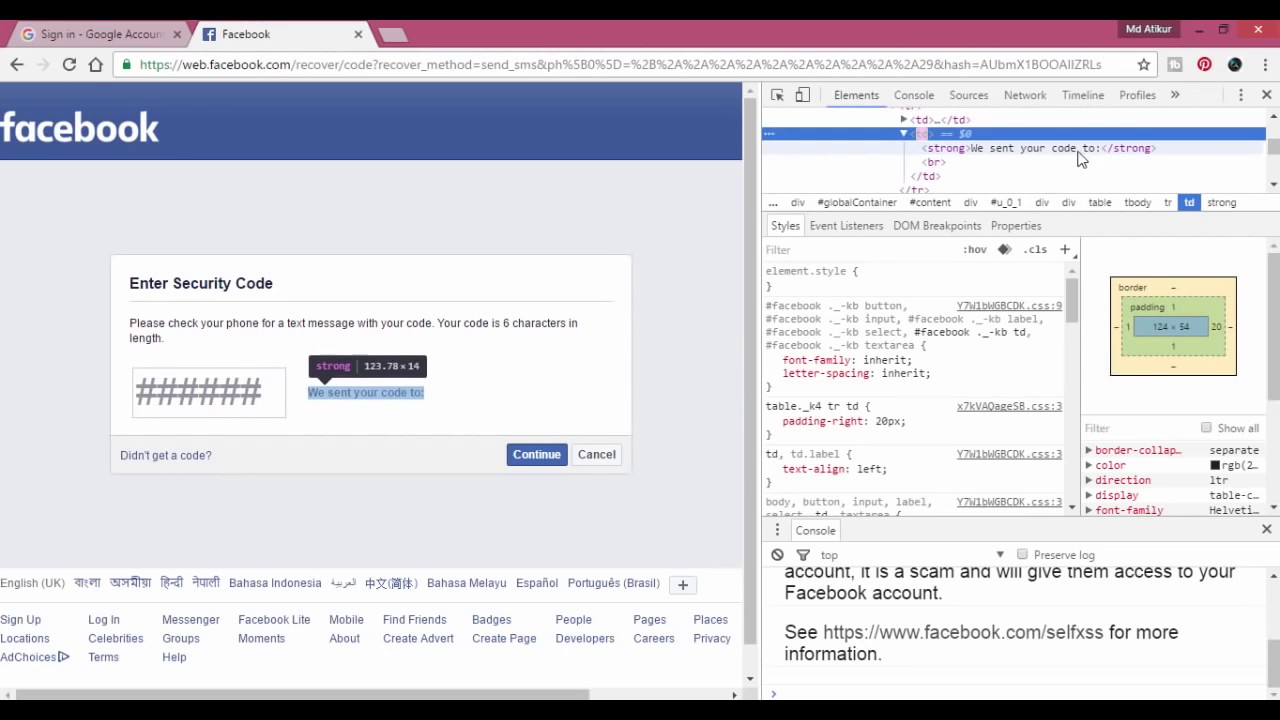The width and height of the screenshot is (1280, 720).
Task: Close the Google Accounts sign-in tab
Action: coord(177,34)
